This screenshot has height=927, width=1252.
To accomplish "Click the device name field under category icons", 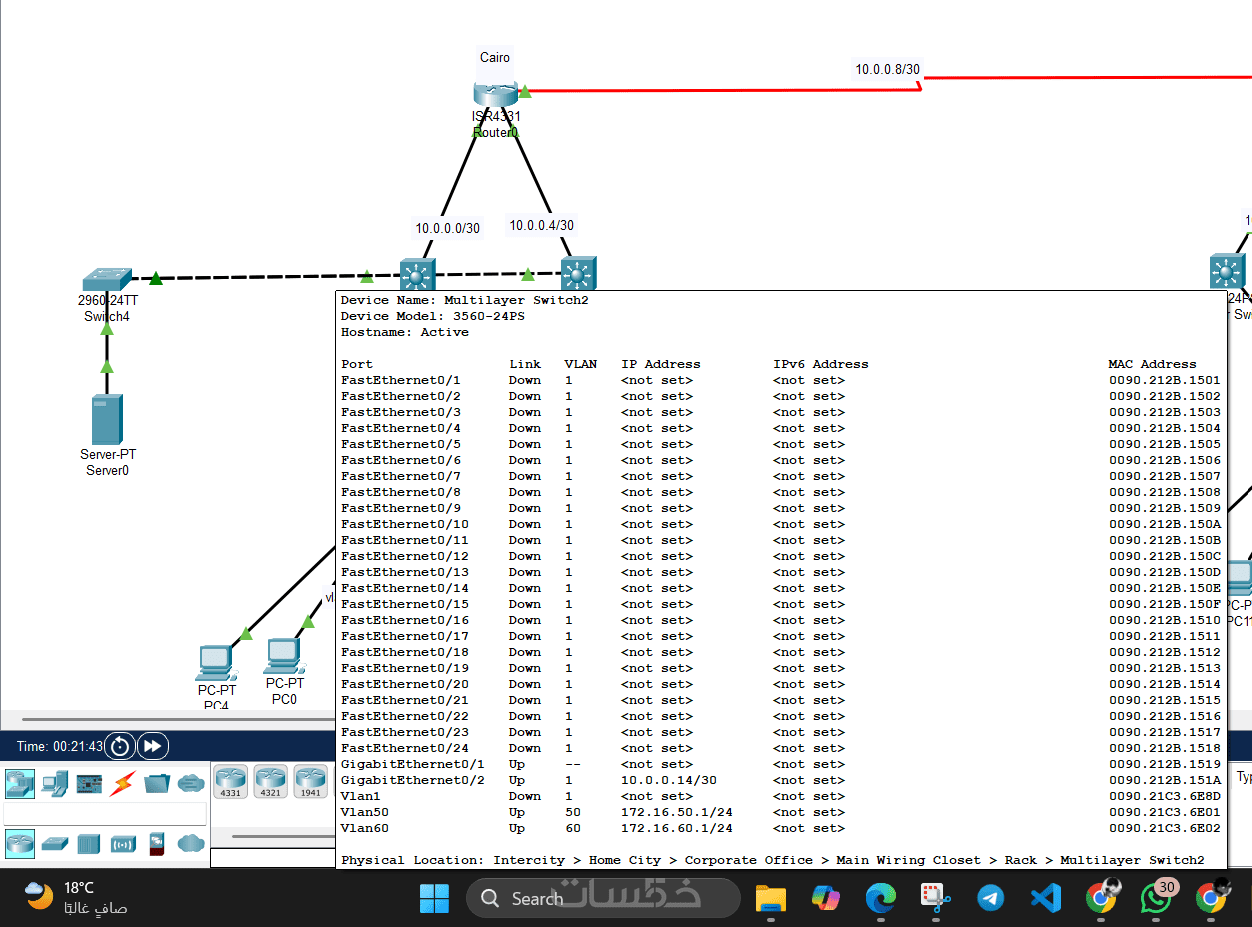I will pos(105,813).
